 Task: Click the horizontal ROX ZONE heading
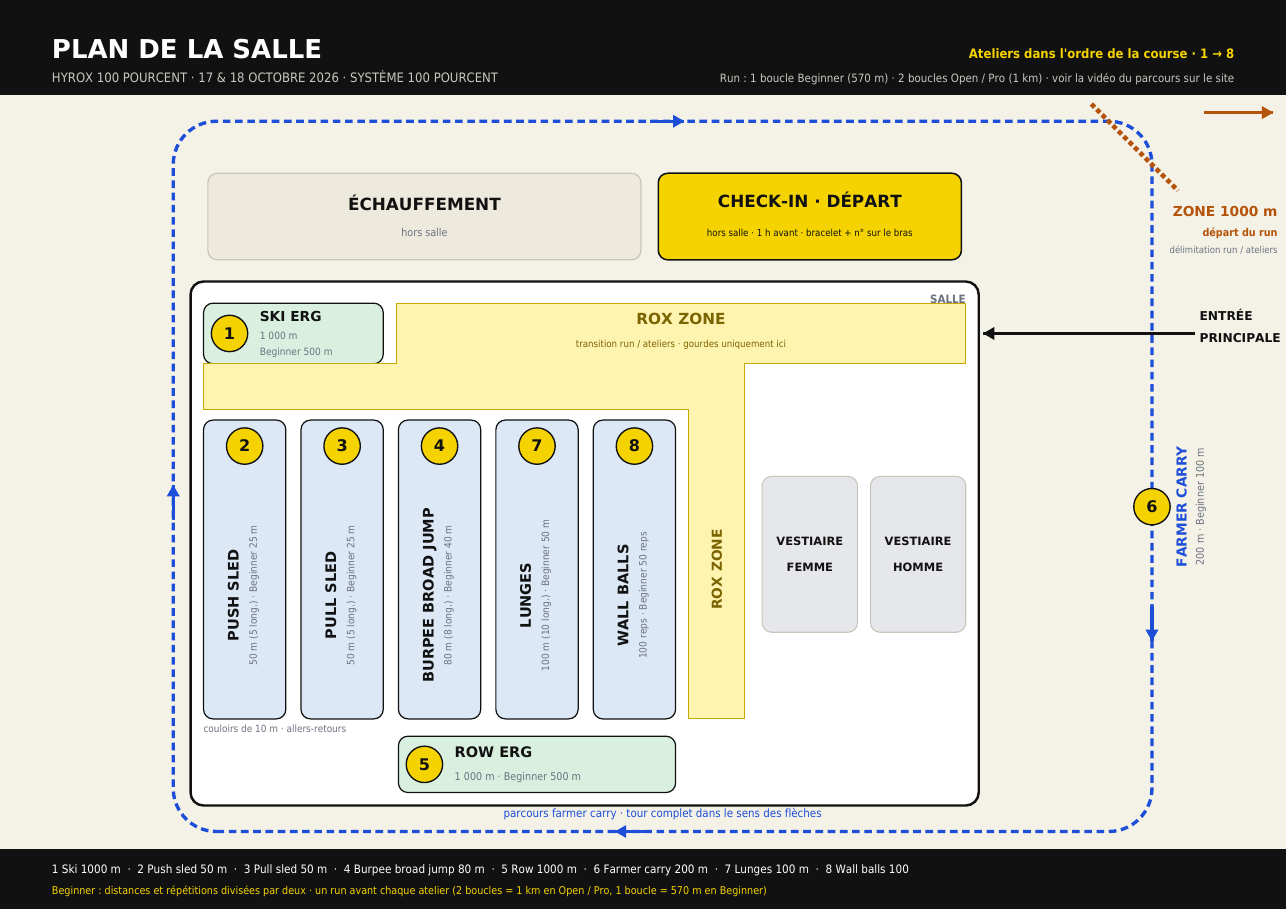tap(681, 319)
